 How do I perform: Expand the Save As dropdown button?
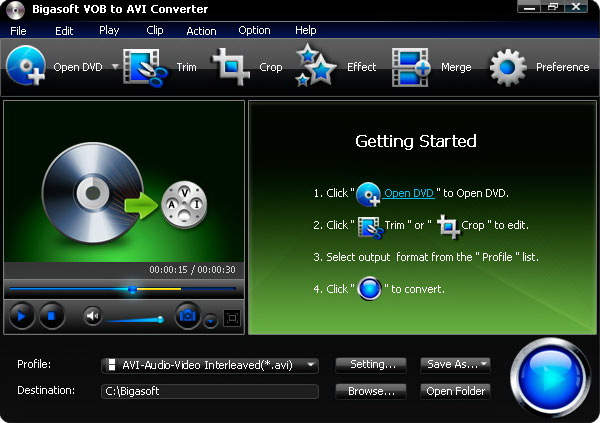click(455, 365)
